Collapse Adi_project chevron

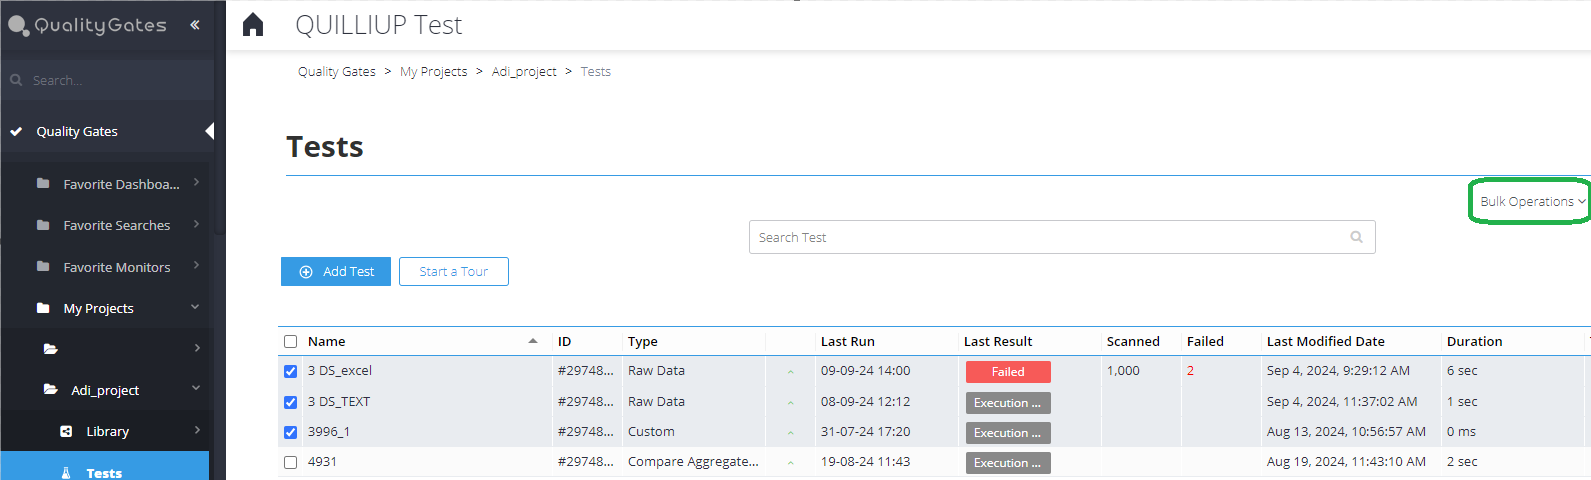click(x=195, y=388)
